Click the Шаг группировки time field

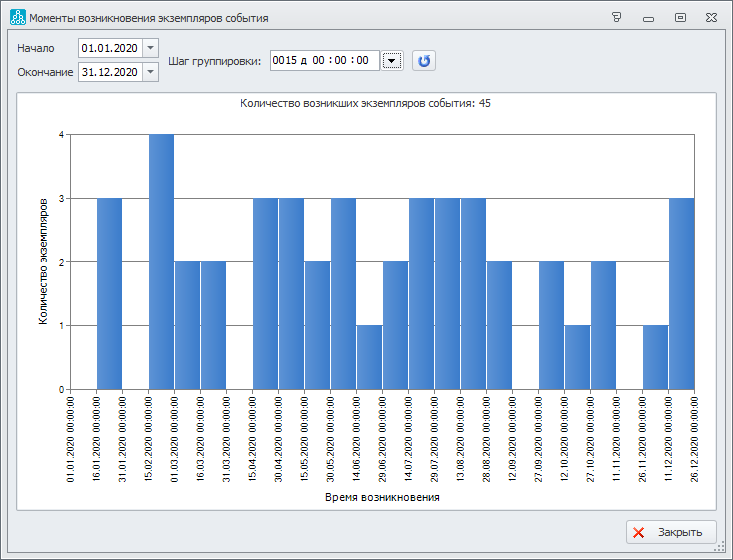324,61
